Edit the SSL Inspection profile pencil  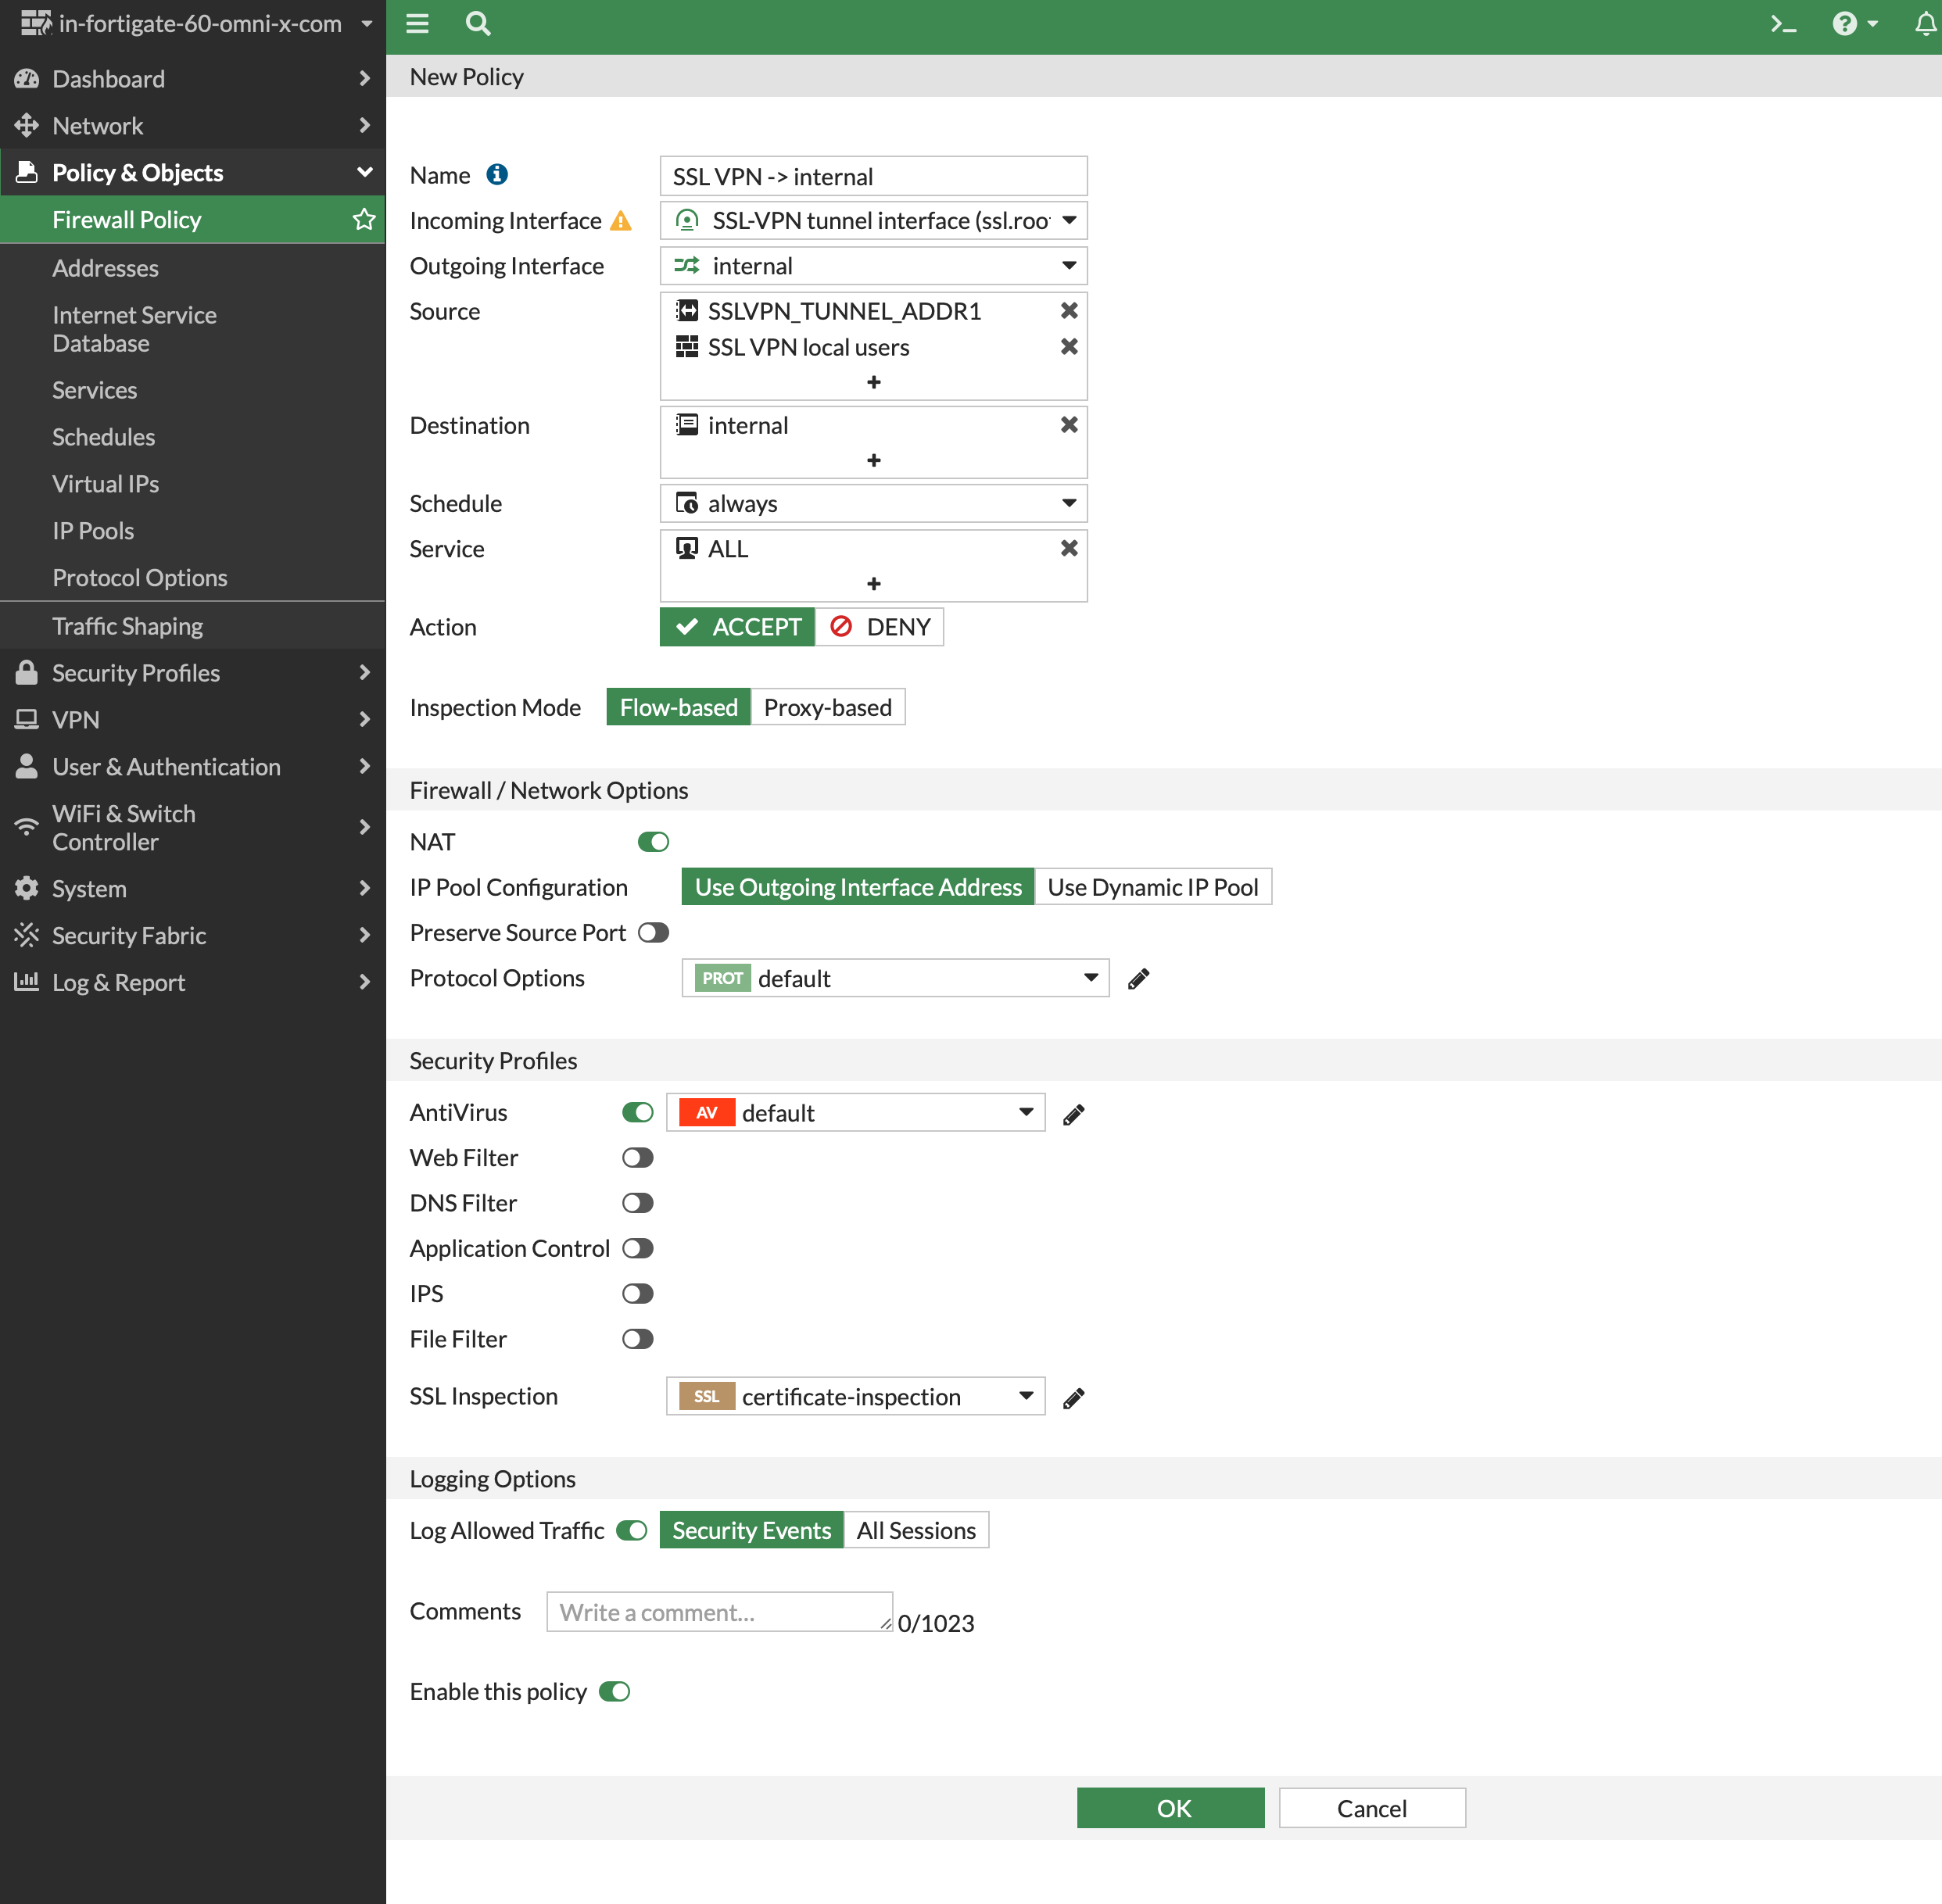1073,1398
